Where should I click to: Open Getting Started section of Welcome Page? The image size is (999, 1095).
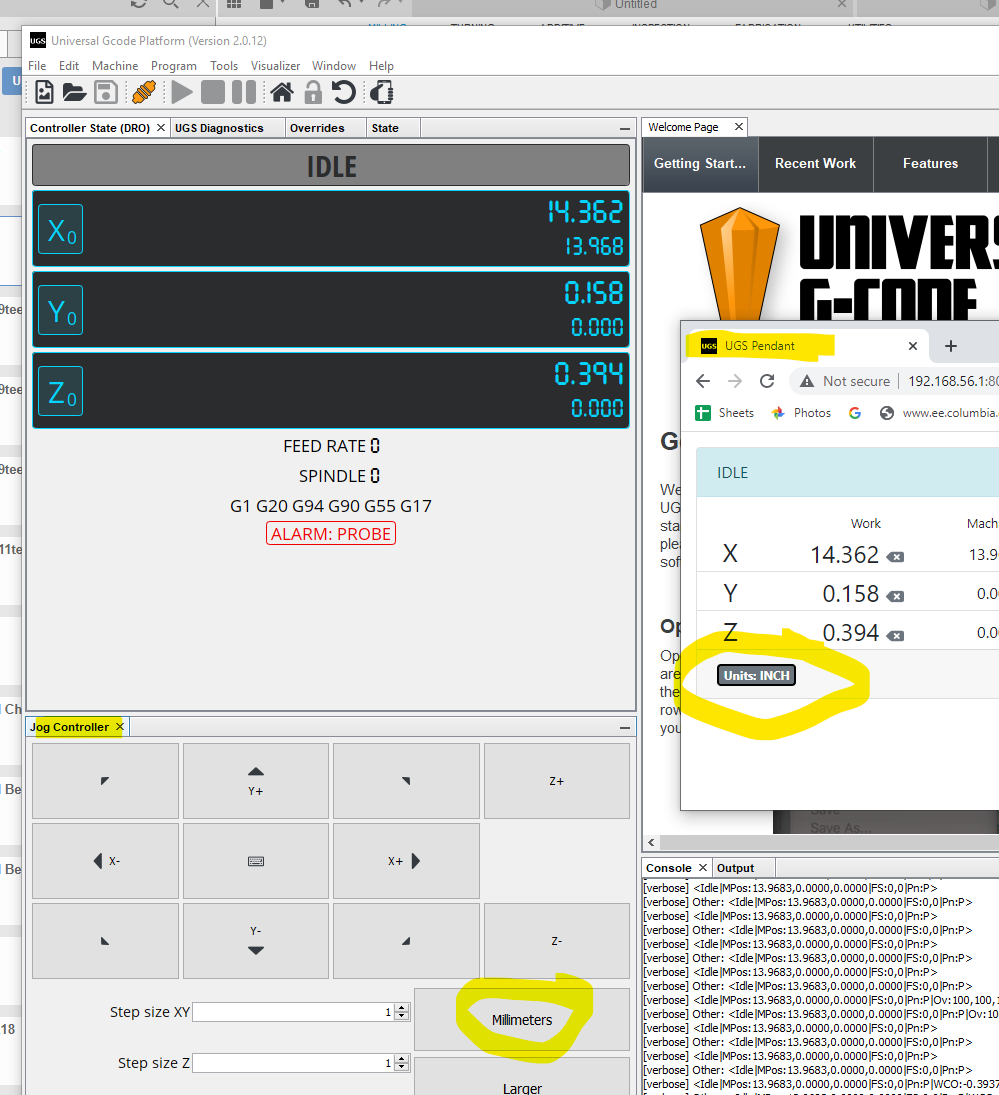coord(700,163)
